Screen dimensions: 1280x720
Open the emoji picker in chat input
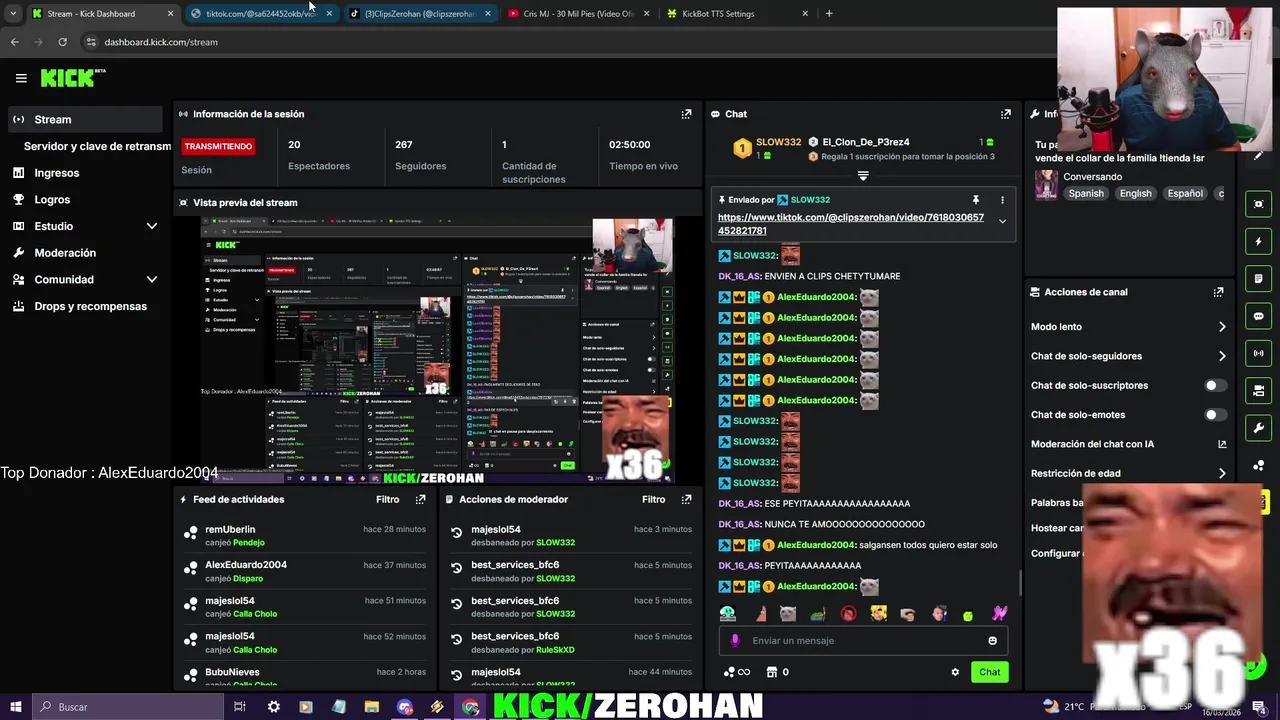(993, 641)
